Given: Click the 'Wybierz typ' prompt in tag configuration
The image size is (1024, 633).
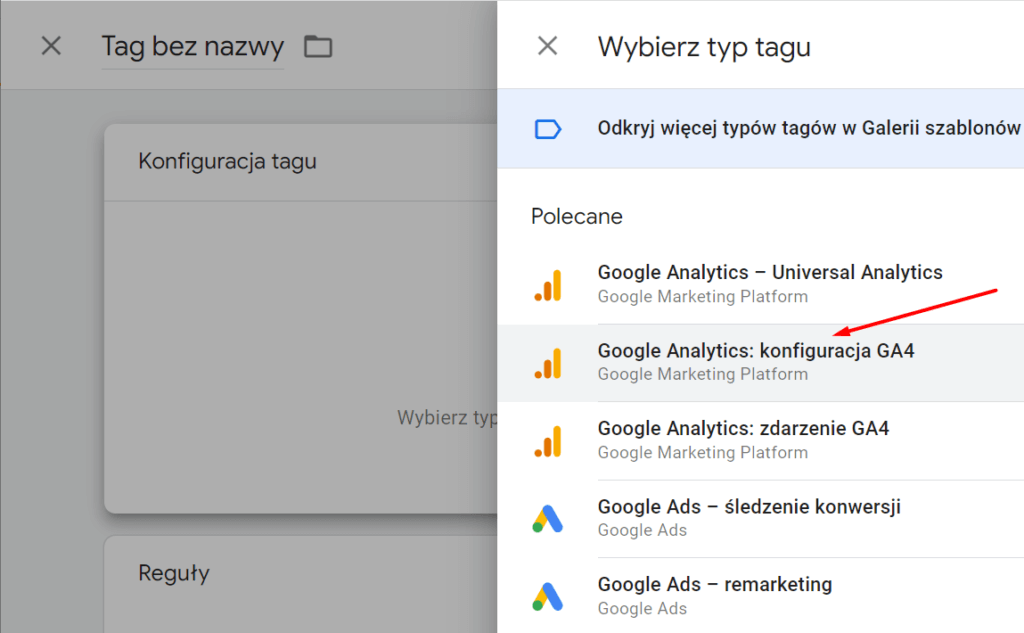Looking at the screenshot, I should click(x=447, y=417).
